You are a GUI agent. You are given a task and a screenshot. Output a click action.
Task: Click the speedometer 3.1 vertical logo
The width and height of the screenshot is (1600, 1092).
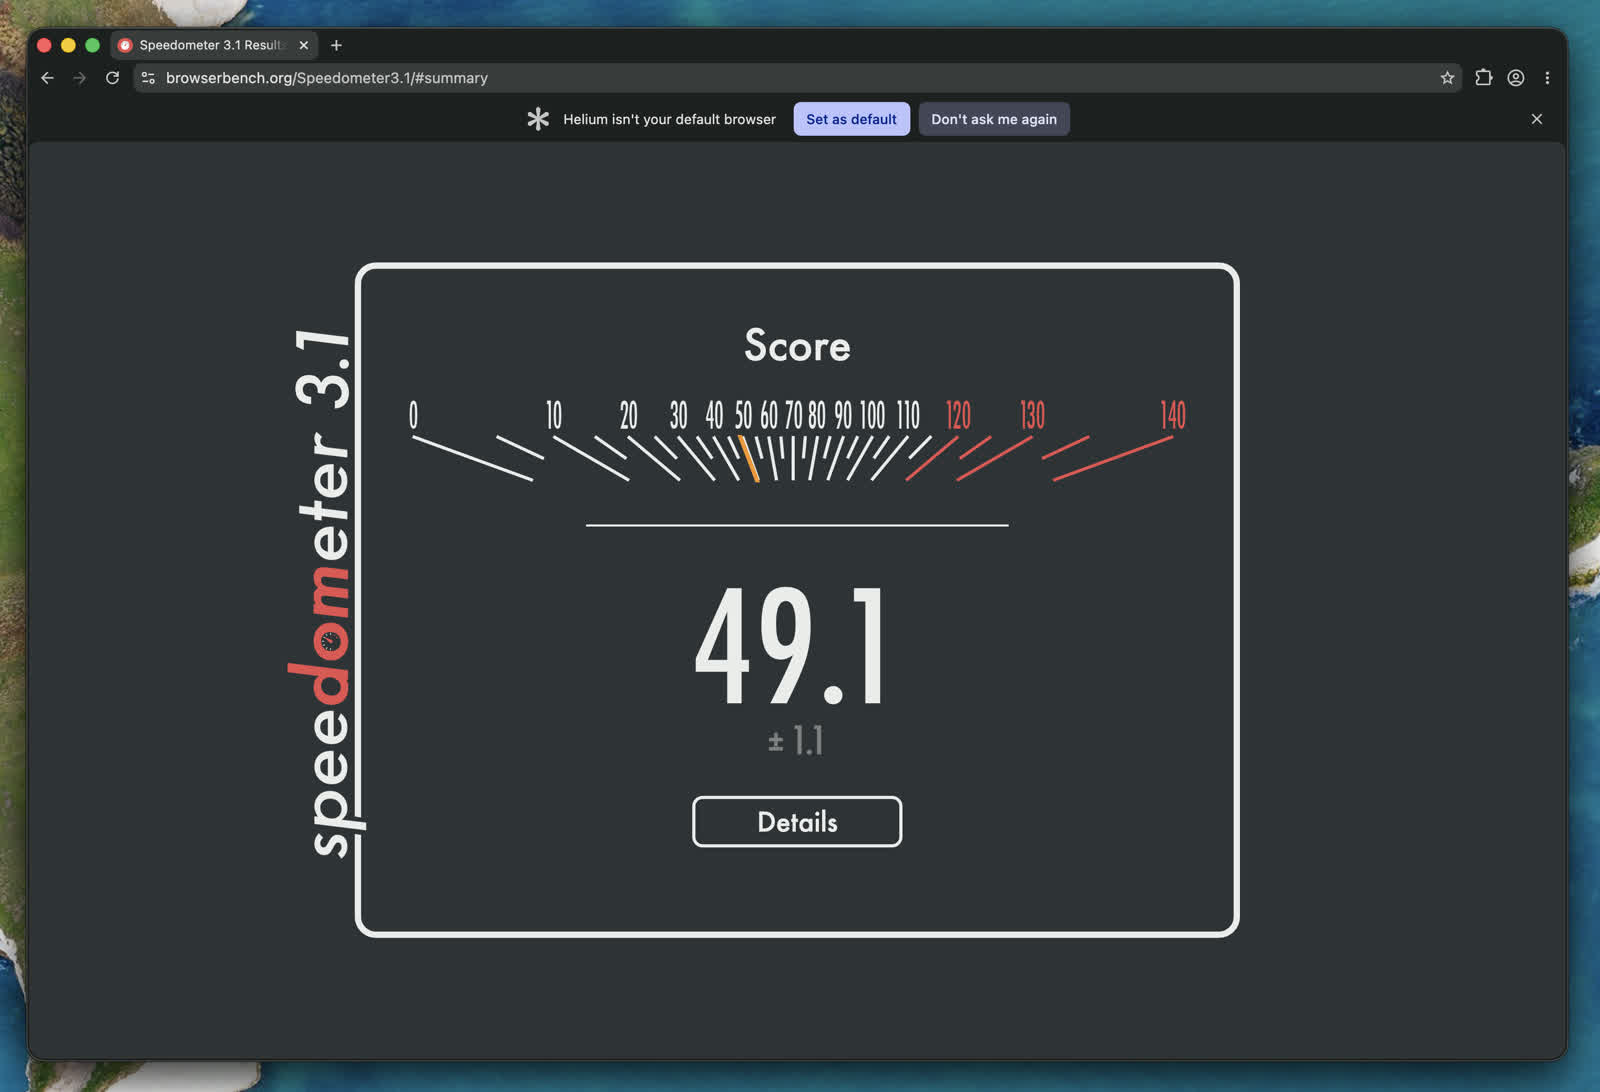click(x=325, y=595)
